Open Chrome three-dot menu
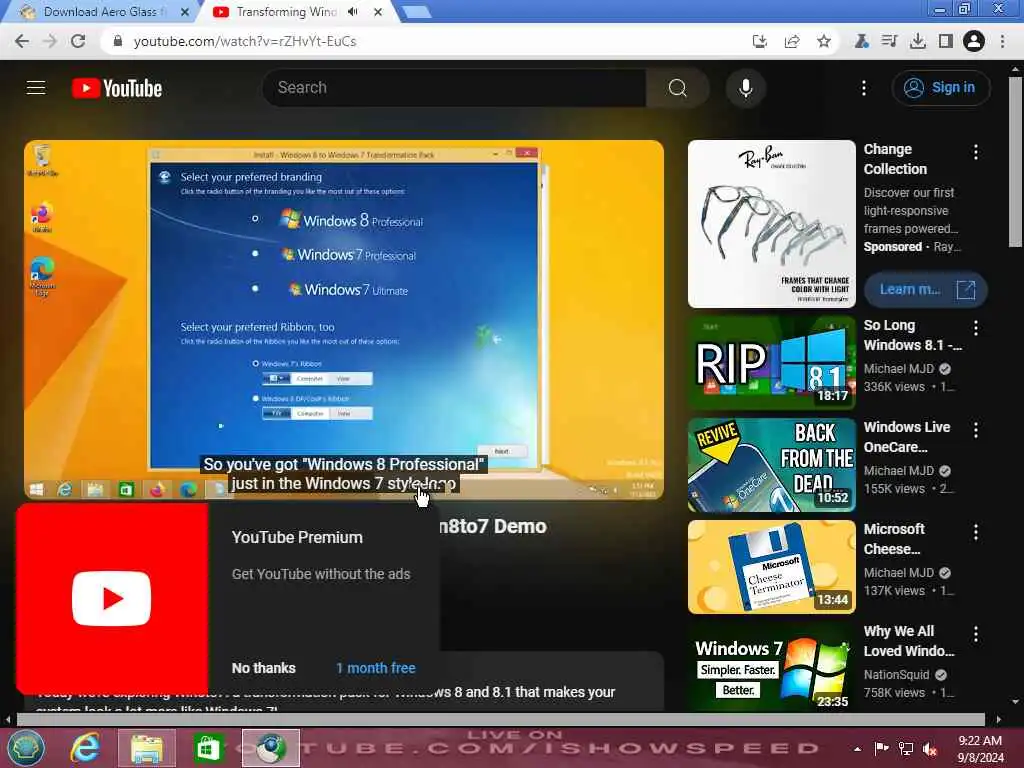 tap(1002, 41)
